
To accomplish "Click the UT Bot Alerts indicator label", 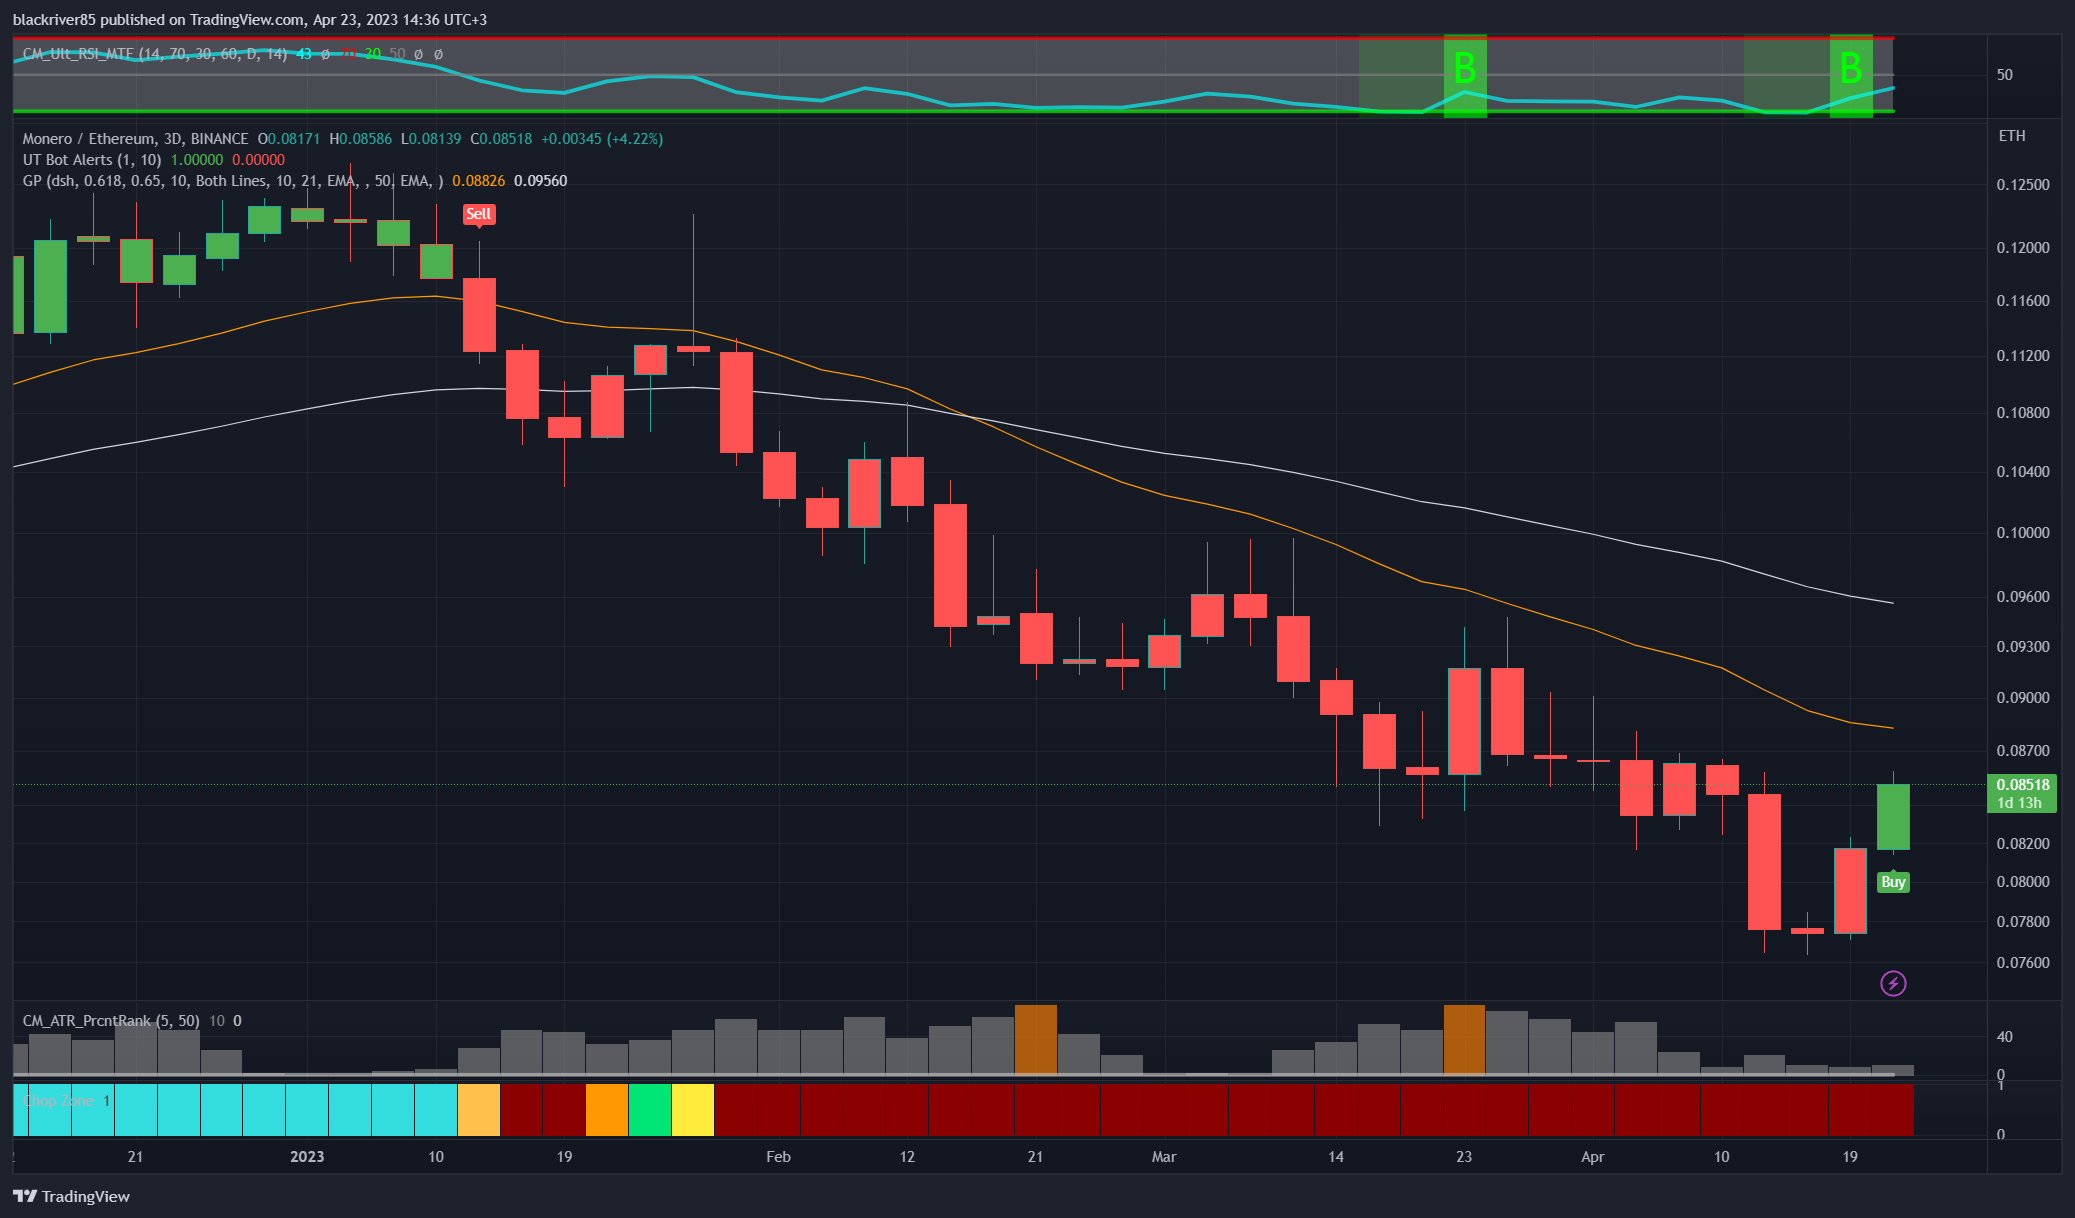I will click(x=92, y=160).
